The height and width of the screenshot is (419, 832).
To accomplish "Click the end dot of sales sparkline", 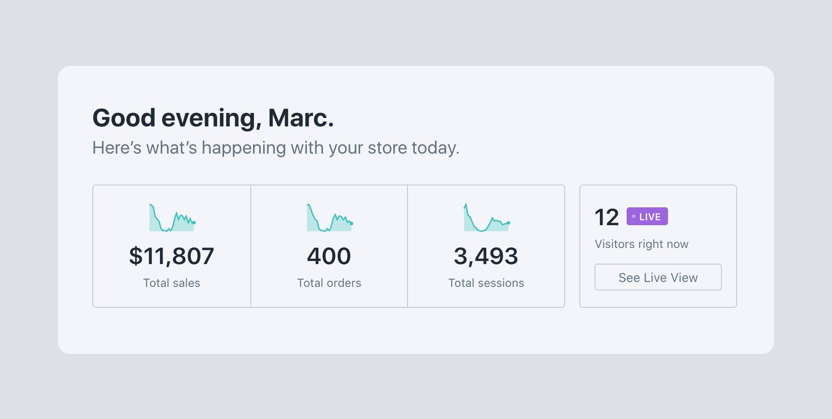I will coord(194,222).
